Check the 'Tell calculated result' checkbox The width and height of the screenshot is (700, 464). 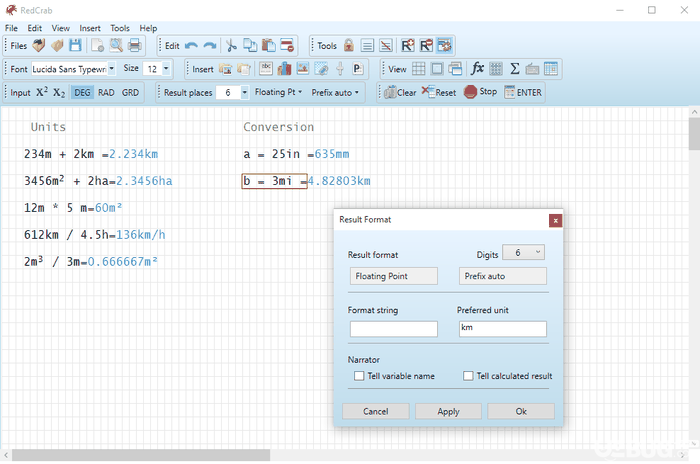pyautogui.click(x=468, y=376)
